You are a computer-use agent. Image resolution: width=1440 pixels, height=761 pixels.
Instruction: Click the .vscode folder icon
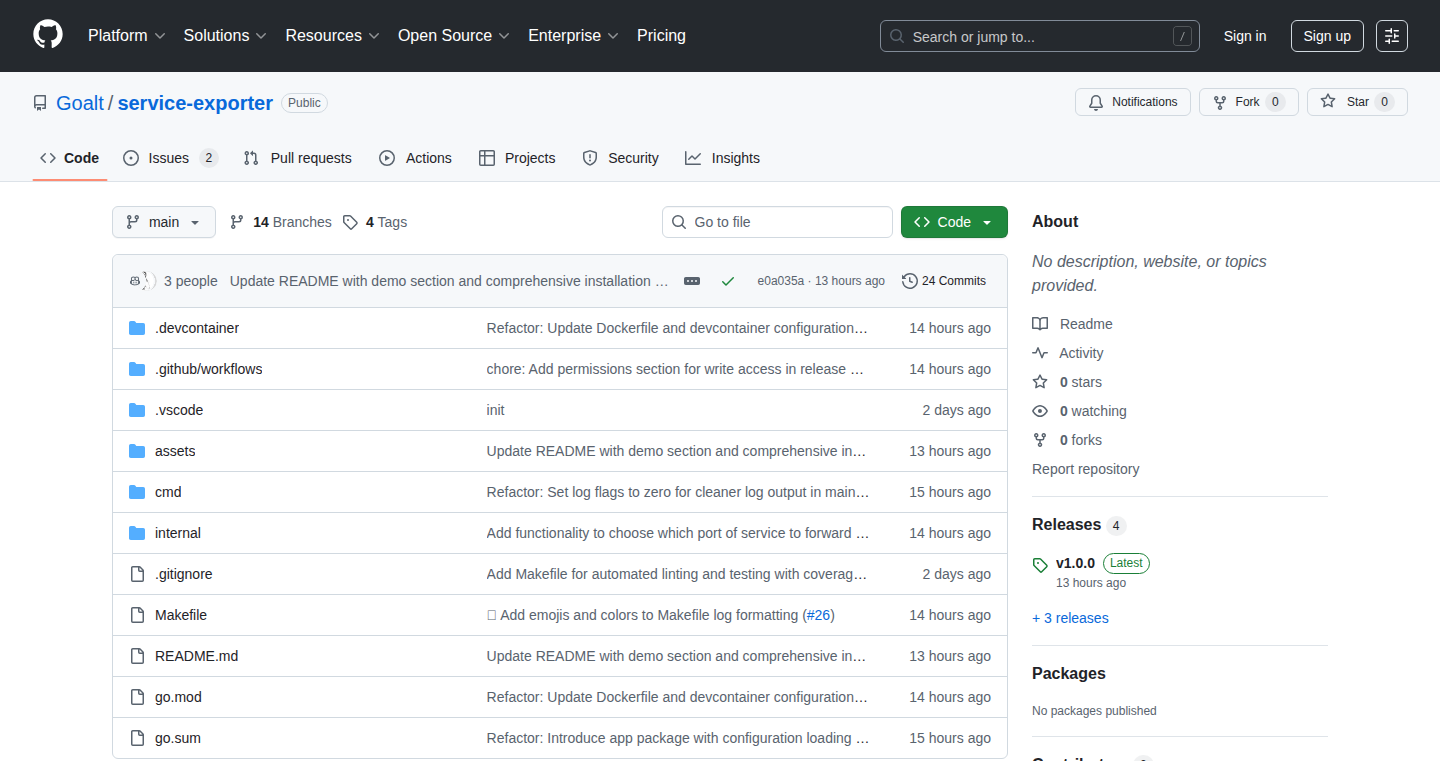click(137, 410)
